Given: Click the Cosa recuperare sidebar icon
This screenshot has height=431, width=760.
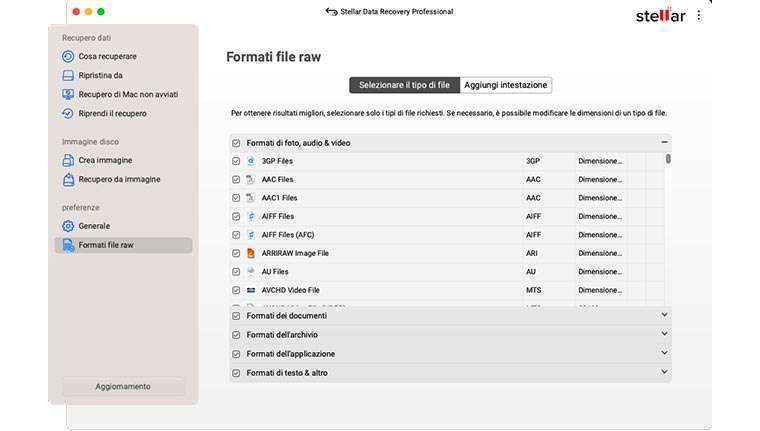Looking at the screenshot, I should point(68,56).
